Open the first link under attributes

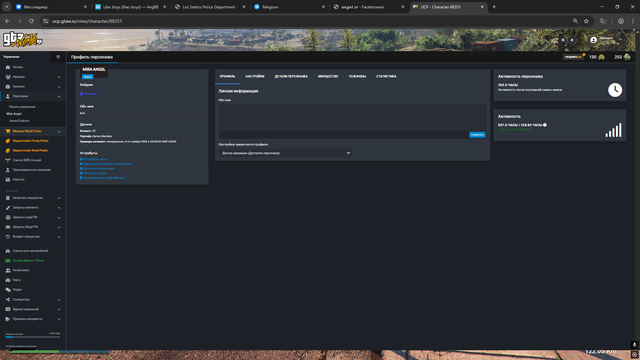[95, 159]
